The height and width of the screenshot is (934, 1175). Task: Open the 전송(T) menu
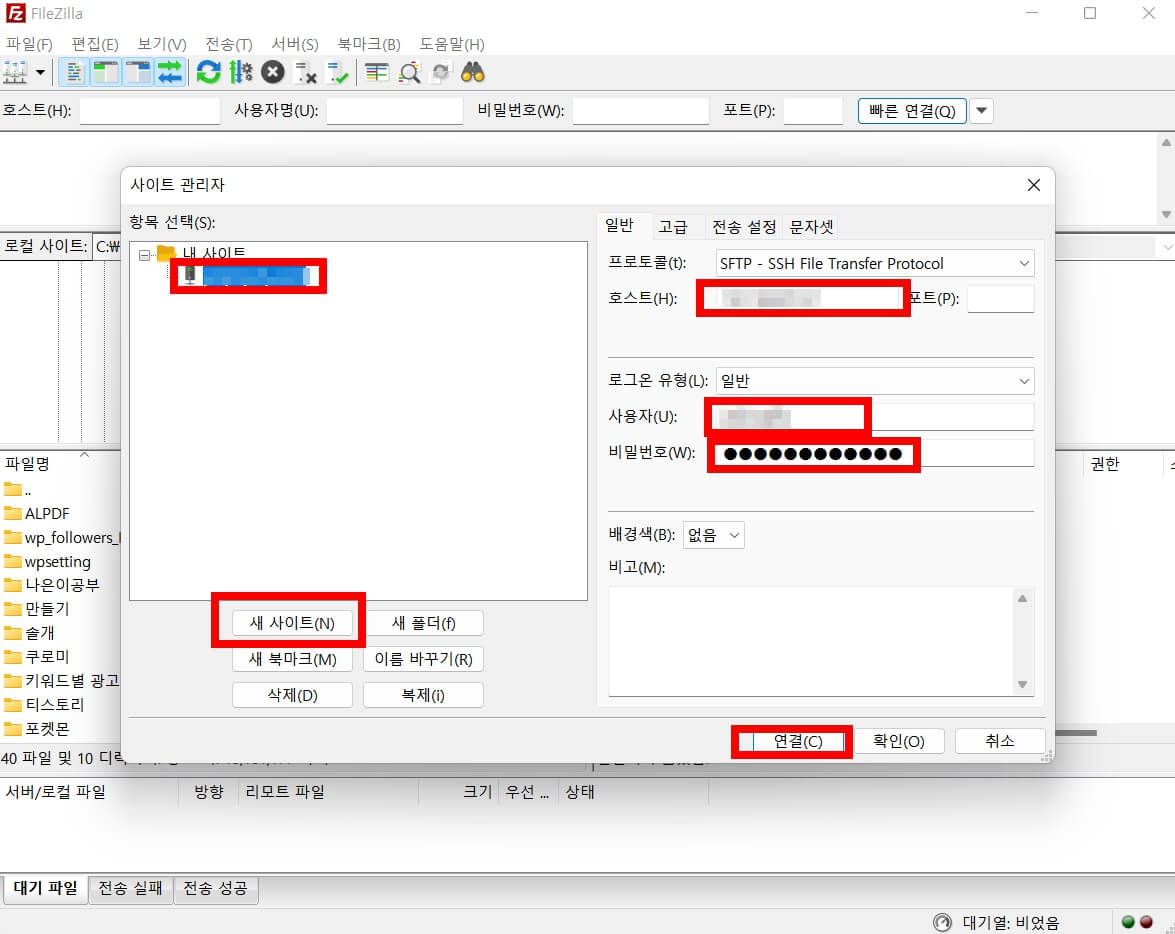[x=229, y=44]
